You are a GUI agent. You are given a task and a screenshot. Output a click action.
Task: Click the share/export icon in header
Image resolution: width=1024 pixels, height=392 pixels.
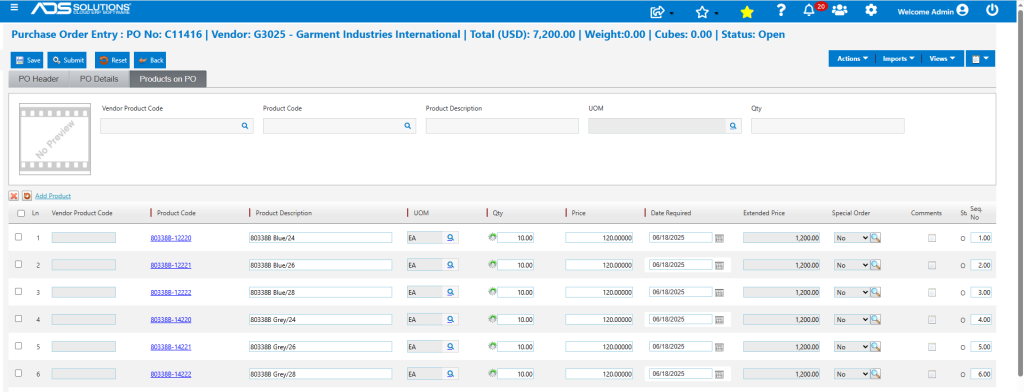(658, 11)
